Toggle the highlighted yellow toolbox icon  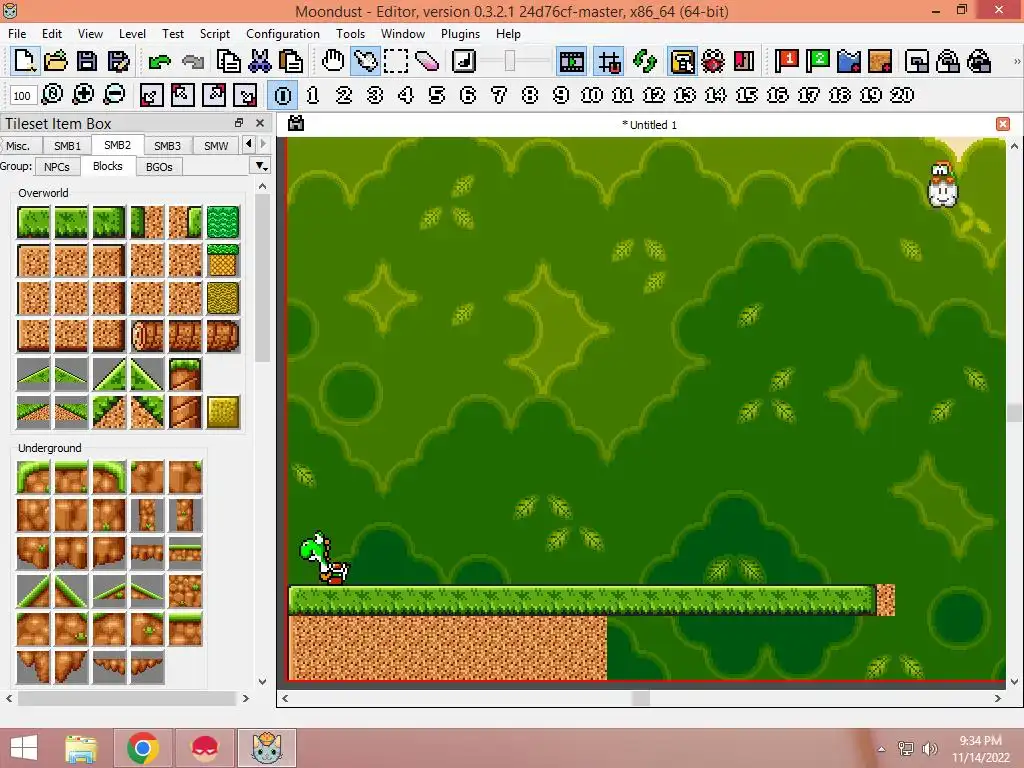682,61
